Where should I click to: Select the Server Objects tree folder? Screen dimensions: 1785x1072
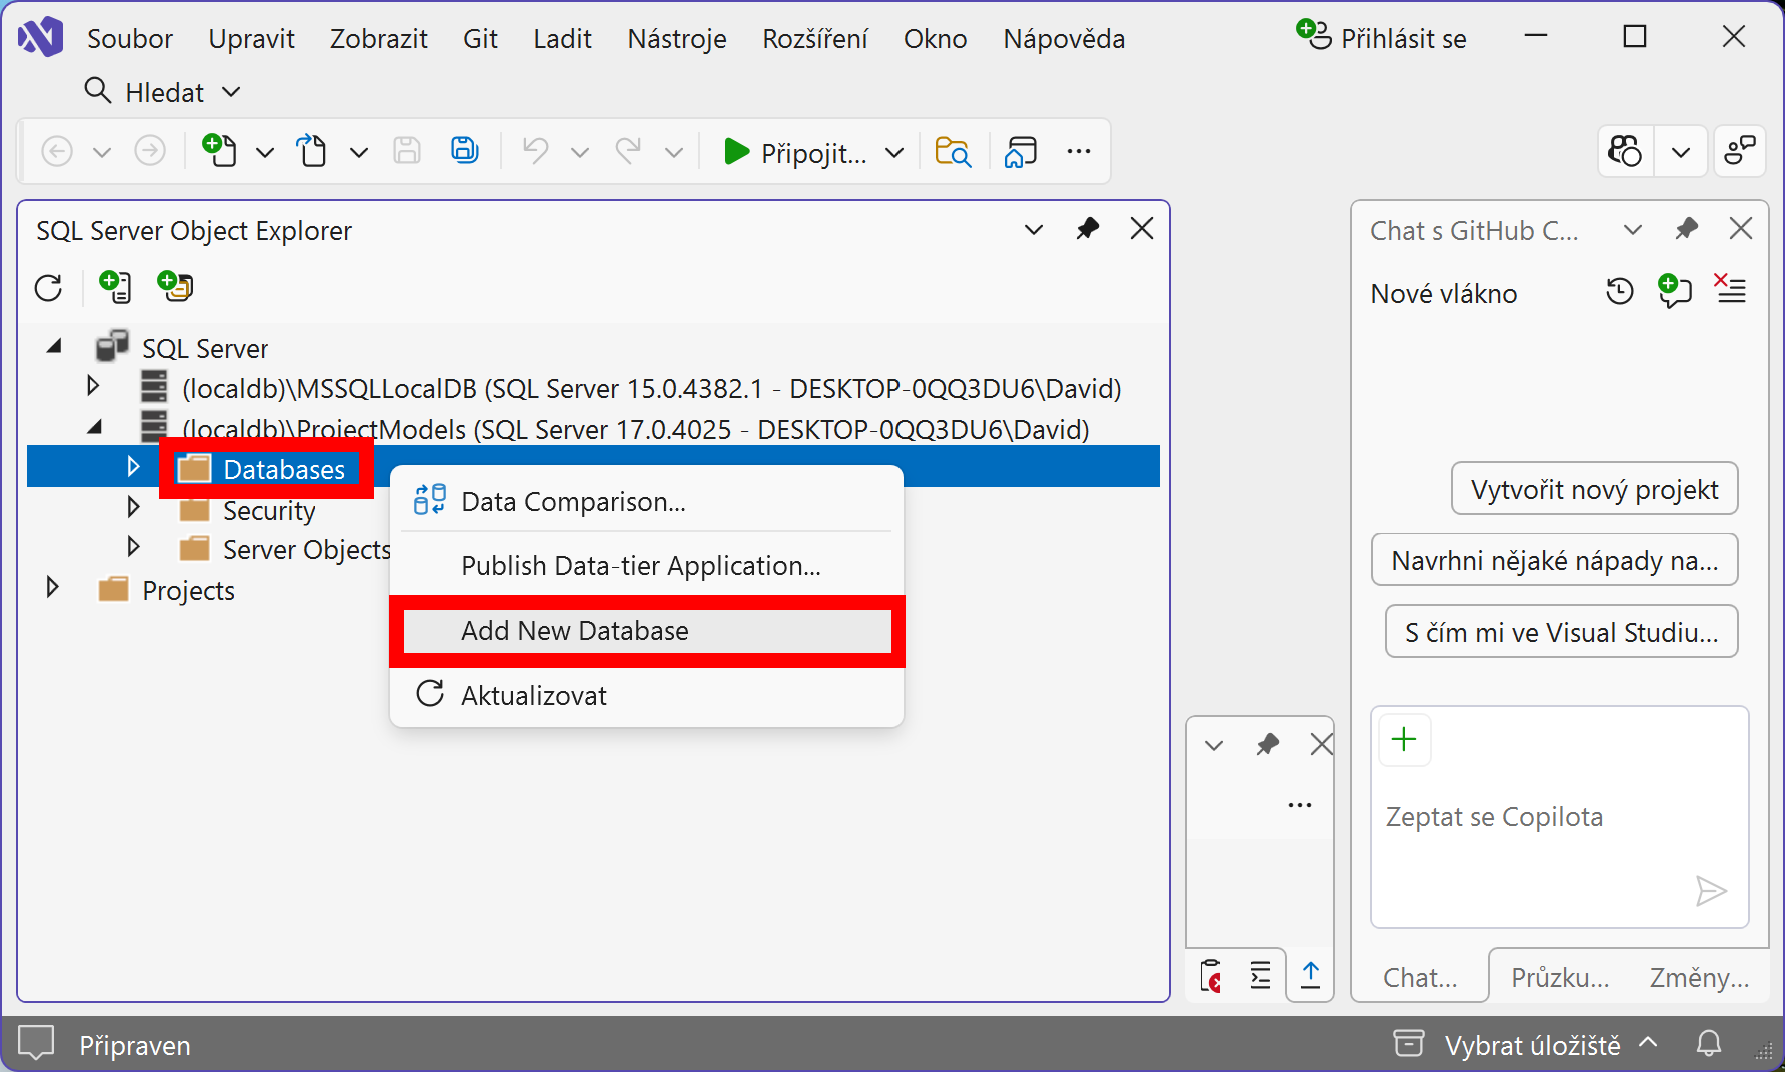(x=307, y=550)
